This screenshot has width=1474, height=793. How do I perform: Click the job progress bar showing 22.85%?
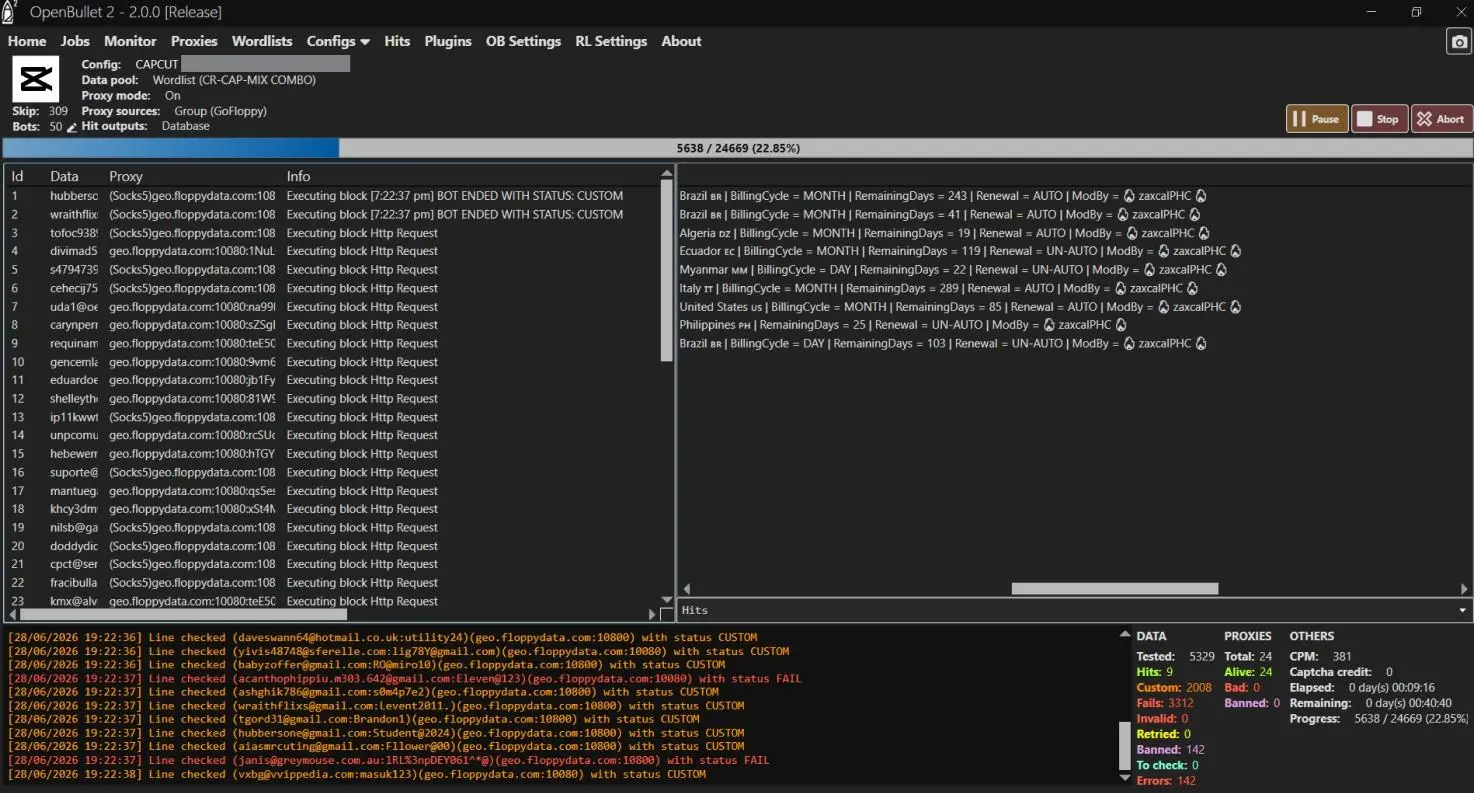point(737,148)
